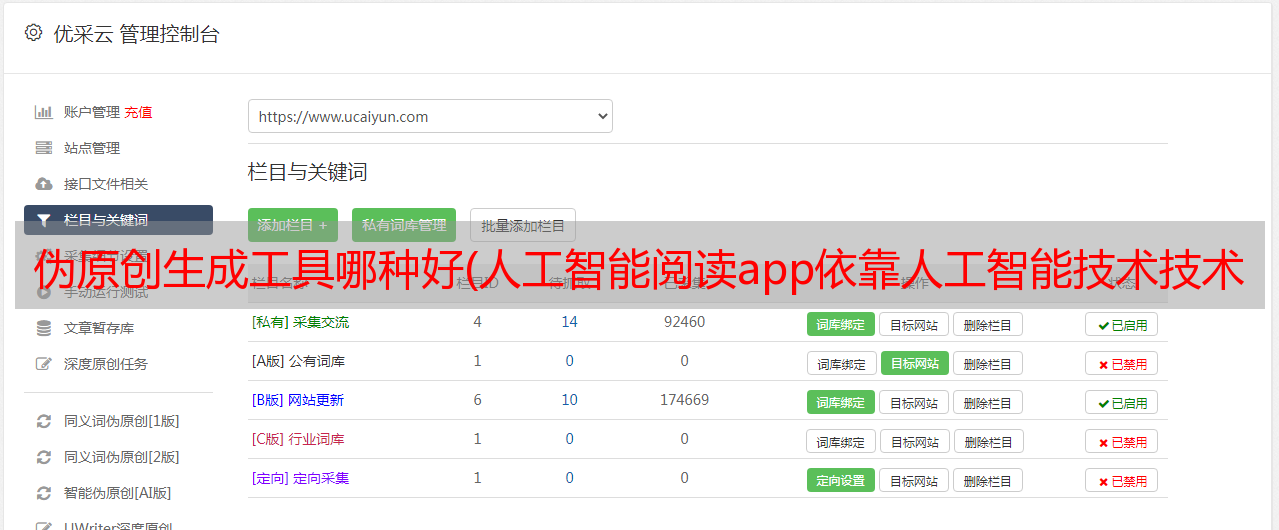Click the pending count 10
Image resolution: width=1279 pixels, height=530 pixels.
(570, 400)
